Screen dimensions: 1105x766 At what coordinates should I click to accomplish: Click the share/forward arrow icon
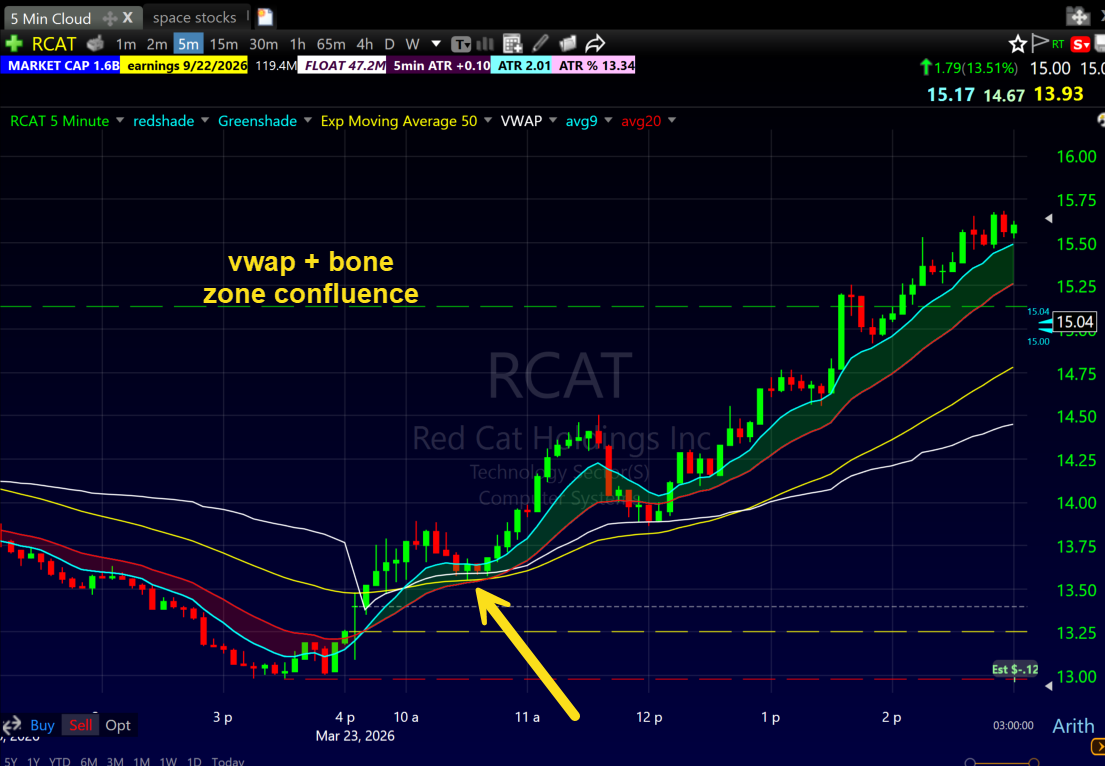tap(595, 43)
